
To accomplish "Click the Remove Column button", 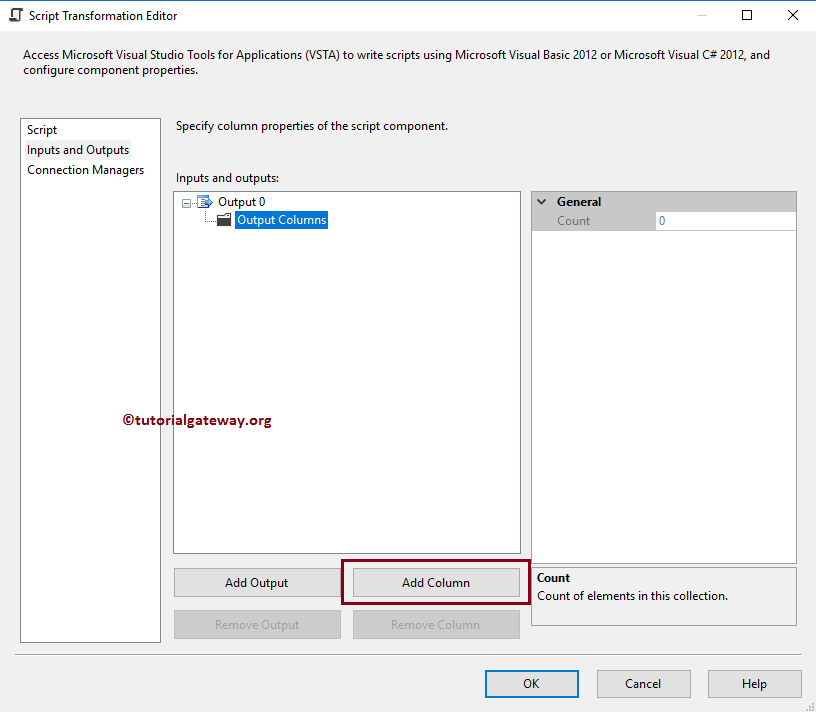I will tap(436, 624).
